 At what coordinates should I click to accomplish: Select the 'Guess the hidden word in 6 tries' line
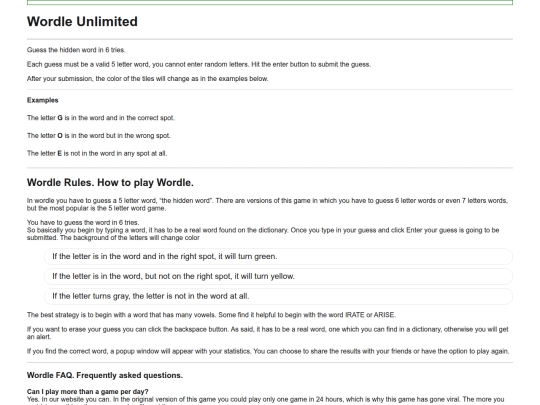tap(76, 50)
